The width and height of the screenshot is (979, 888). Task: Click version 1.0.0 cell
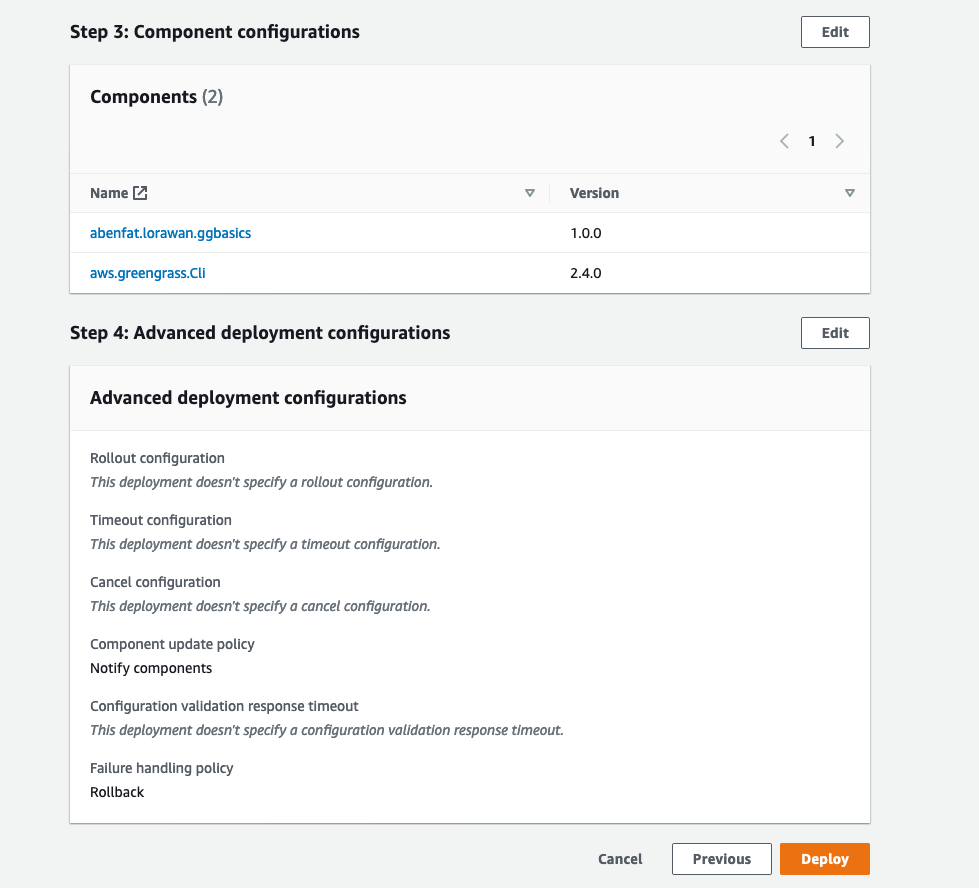click(585, 233)
